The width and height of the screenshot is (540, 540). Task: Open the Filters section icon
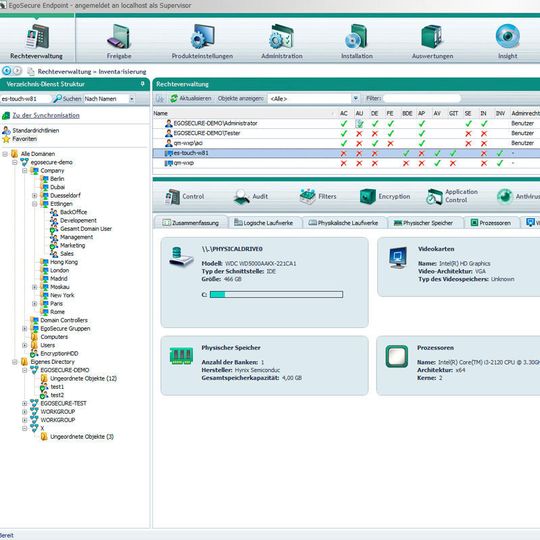point(307,197)
